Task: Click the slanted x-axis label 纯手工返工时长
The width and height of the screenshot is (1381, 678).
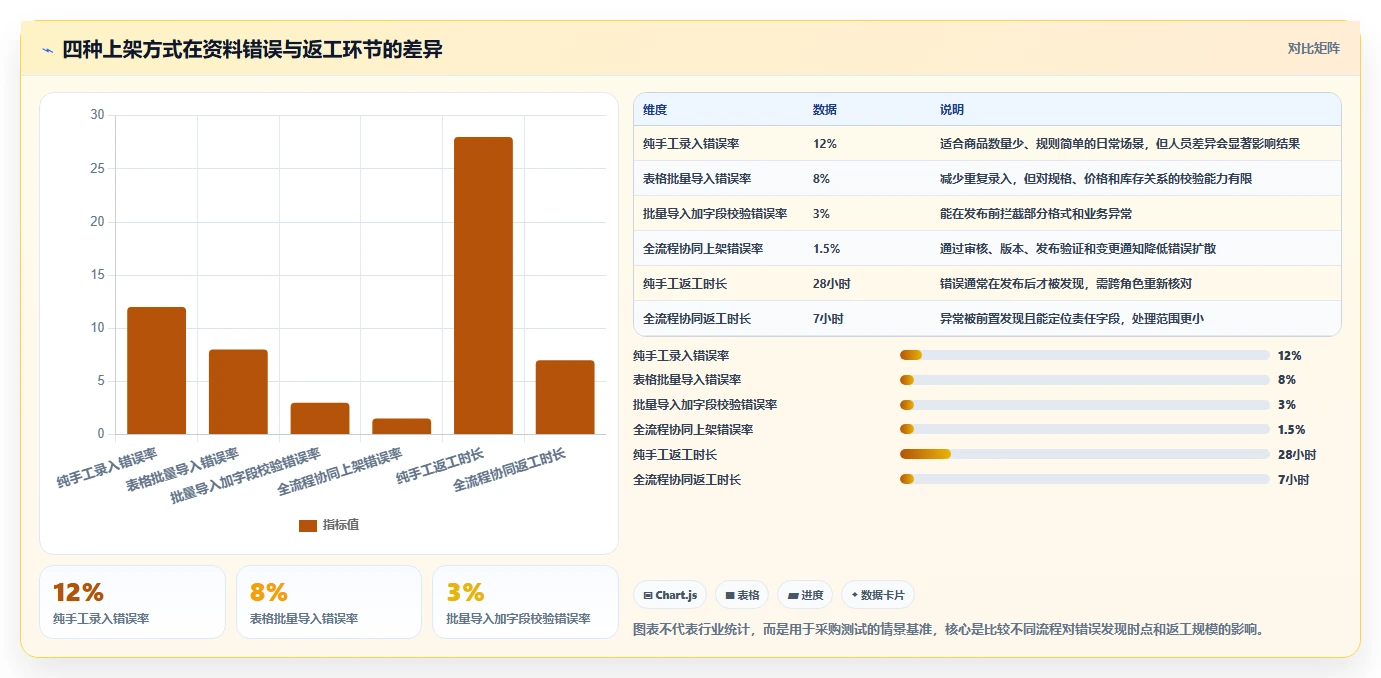Action: [x=440, y=467]
